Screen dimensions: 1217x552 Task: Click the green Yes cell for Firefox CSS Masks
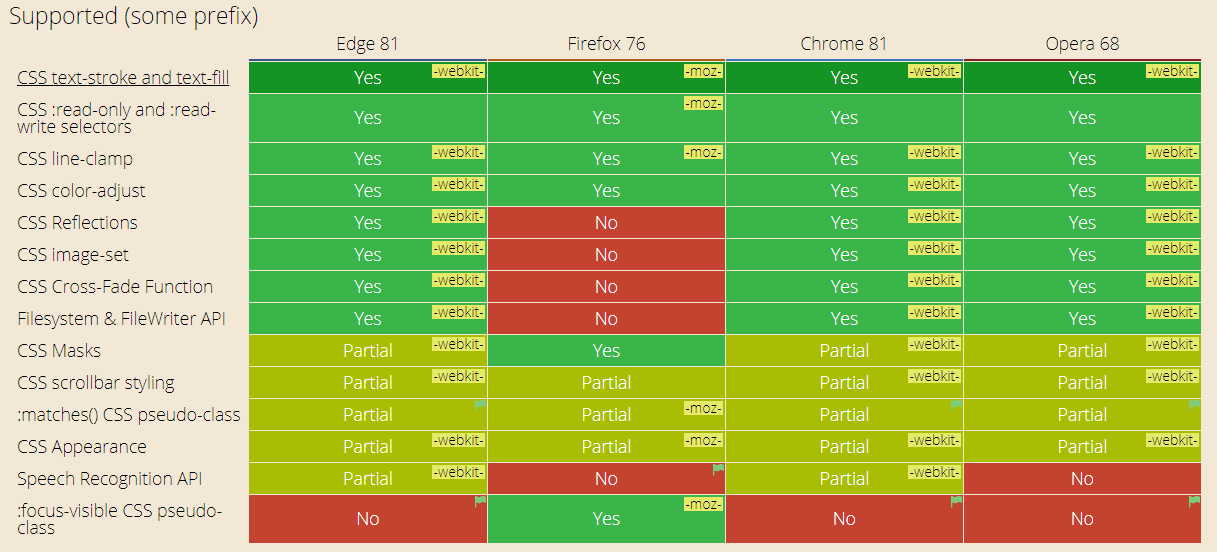coord(606,351)
